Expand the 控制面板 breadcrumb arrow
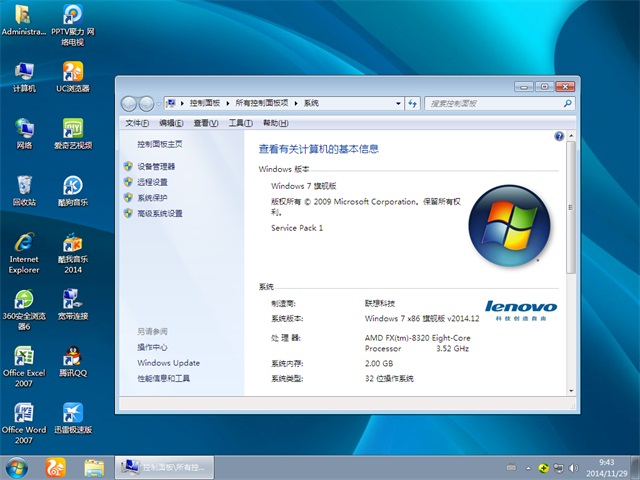 [229, 103]
